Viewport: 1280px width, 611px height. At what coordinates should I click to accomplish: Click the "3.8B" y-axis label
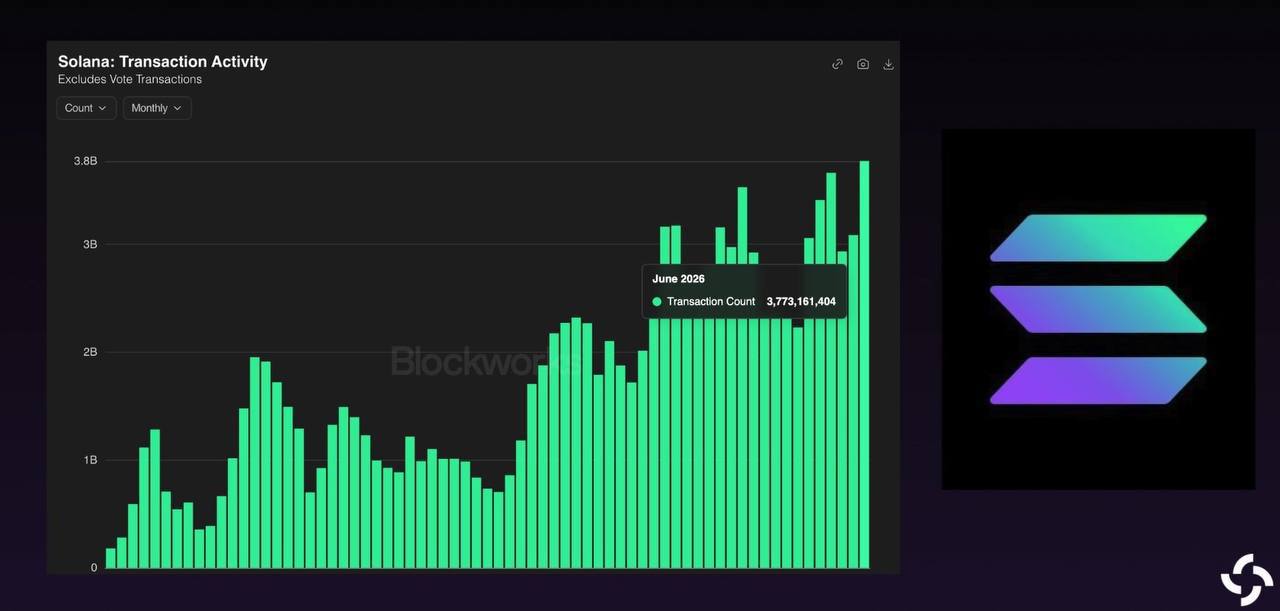[x=86, y=161]
